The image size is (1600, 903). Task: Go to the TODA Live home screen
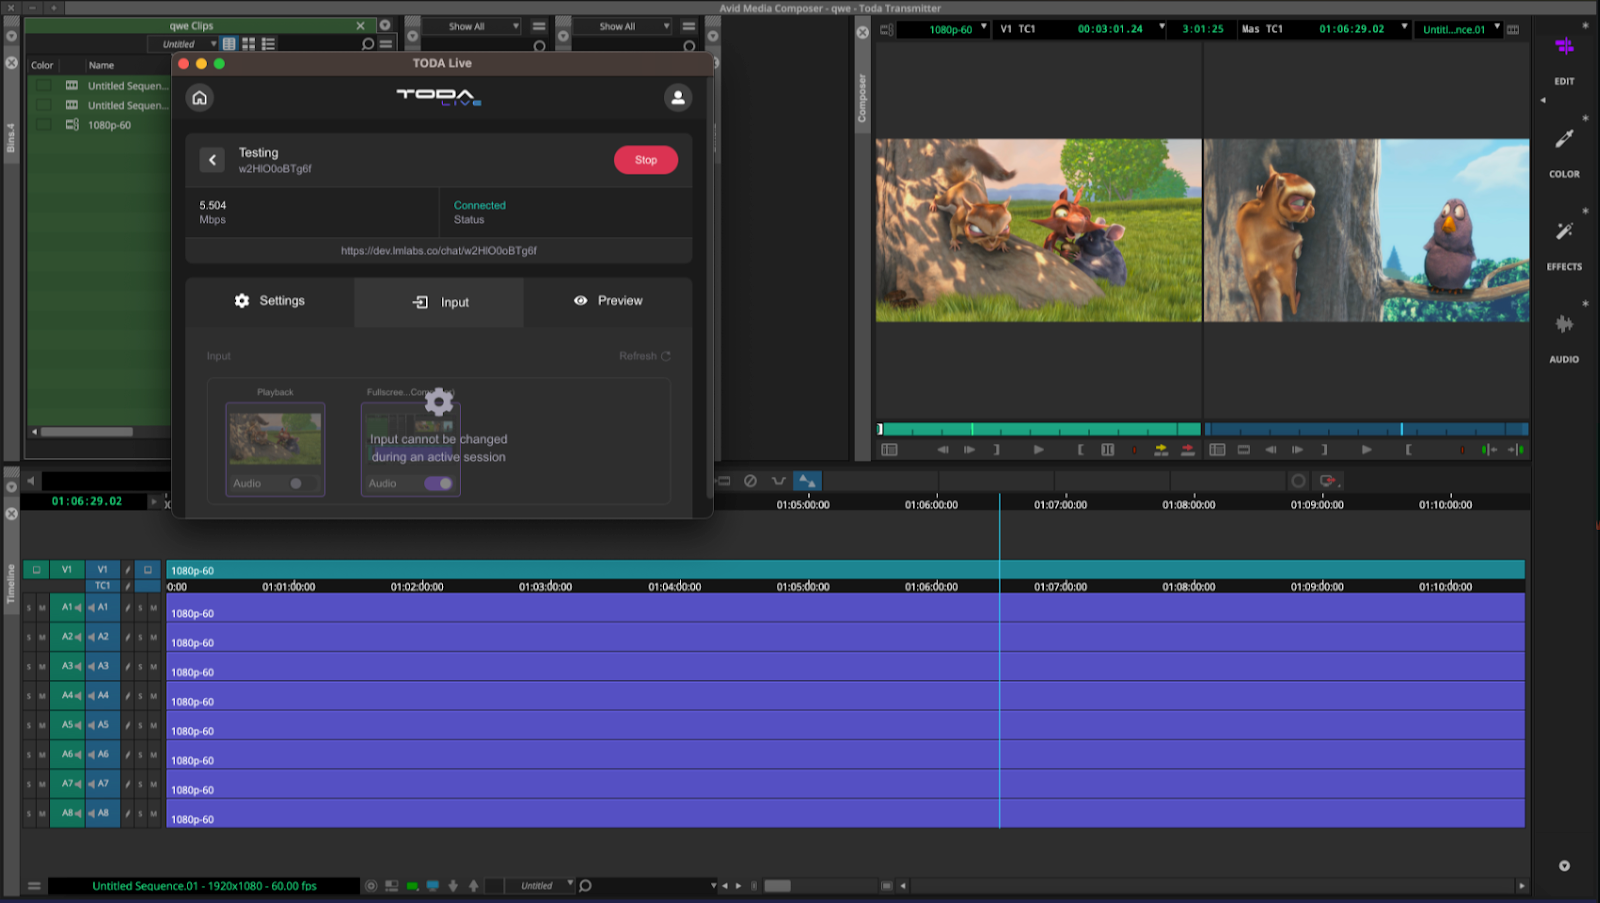tap(200, 98)
